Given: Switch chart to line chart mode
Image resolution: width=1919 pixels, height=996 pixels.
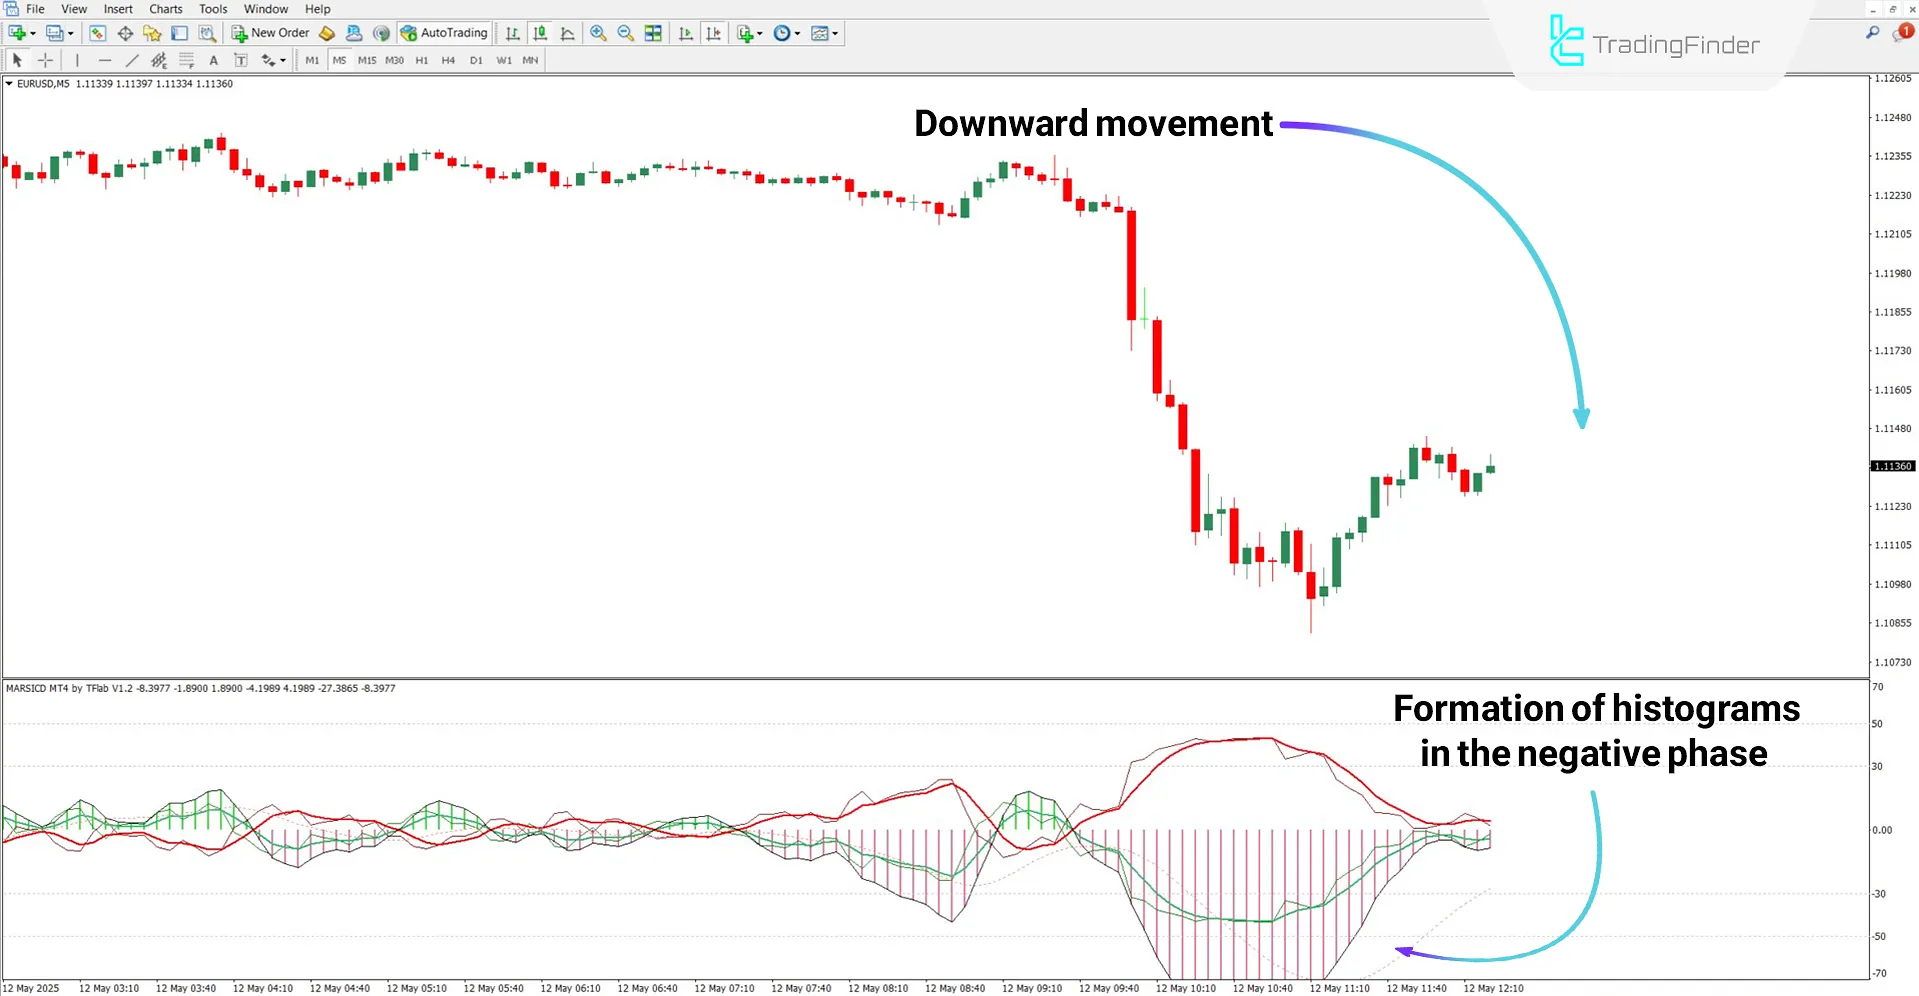Looking at the screenshot, I should point(567,33).
